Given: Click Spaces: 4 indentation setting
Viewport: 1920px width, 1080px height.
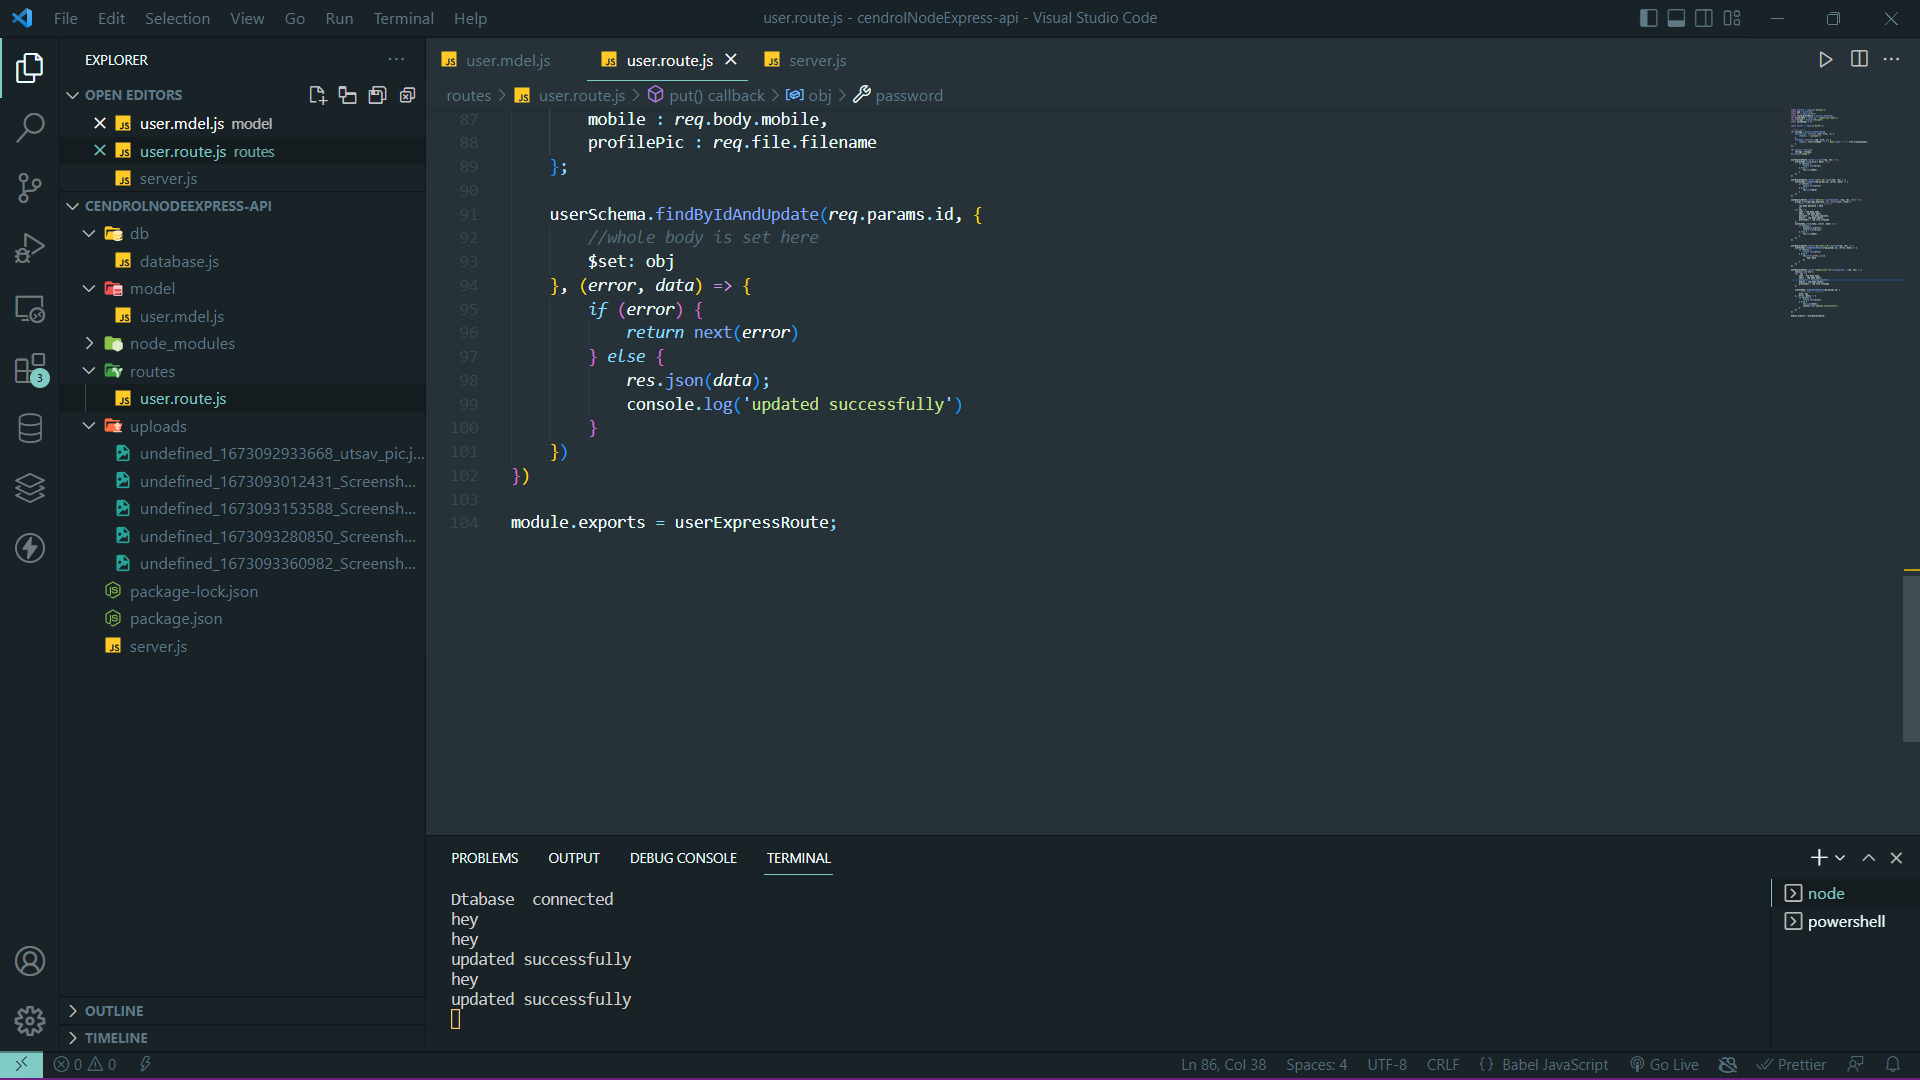Looking at the screenshot, I should (1316, 1065).
